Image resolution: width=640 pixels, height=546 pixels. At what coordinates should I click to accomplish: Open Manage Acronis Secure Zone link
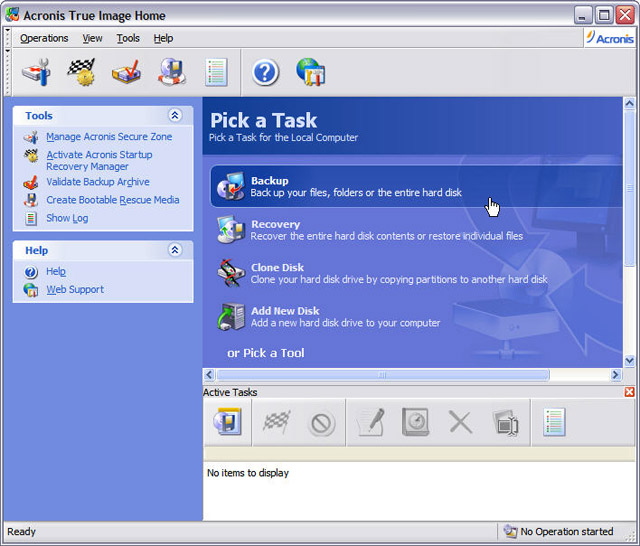(x=109, y=137)
